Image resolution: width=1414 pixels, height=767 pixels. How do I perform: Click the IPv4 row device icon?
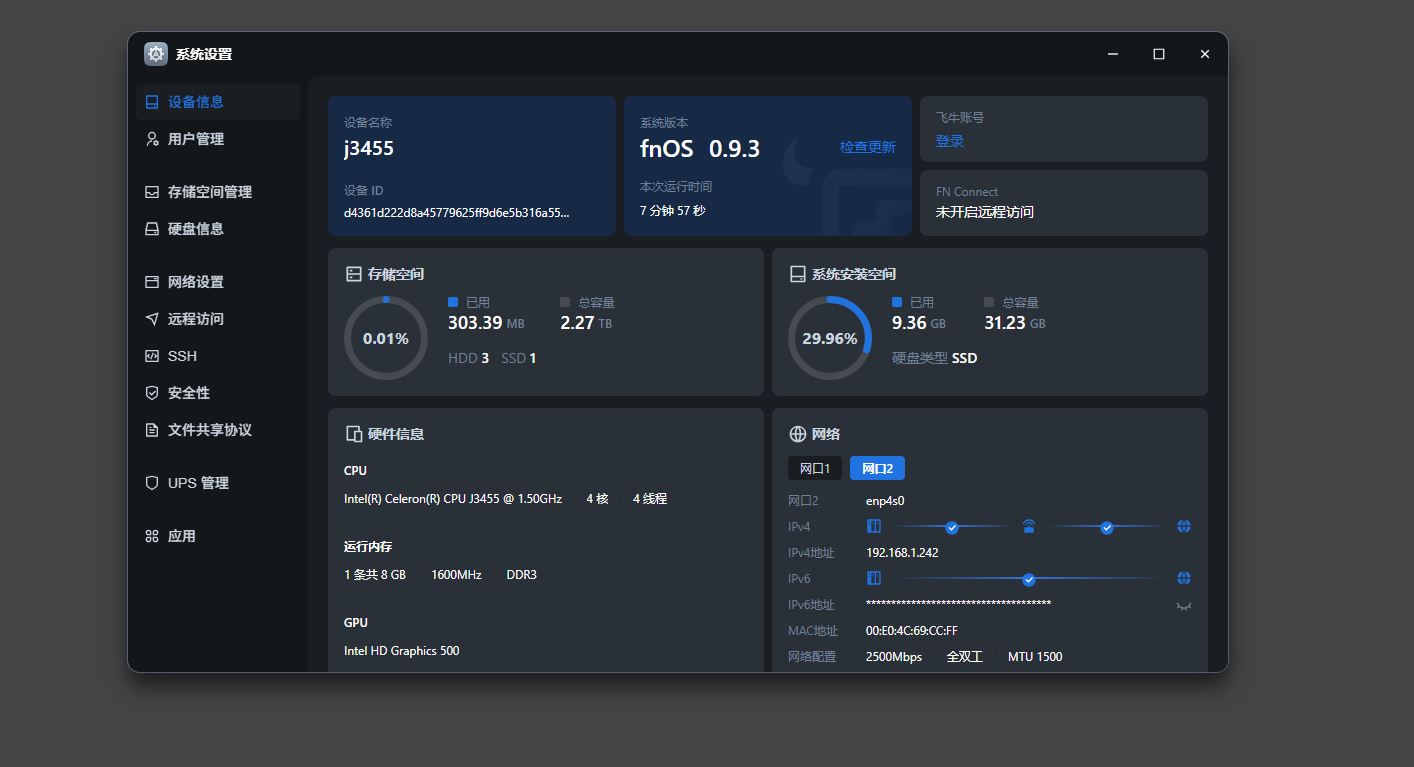click(x=874, y=526)
